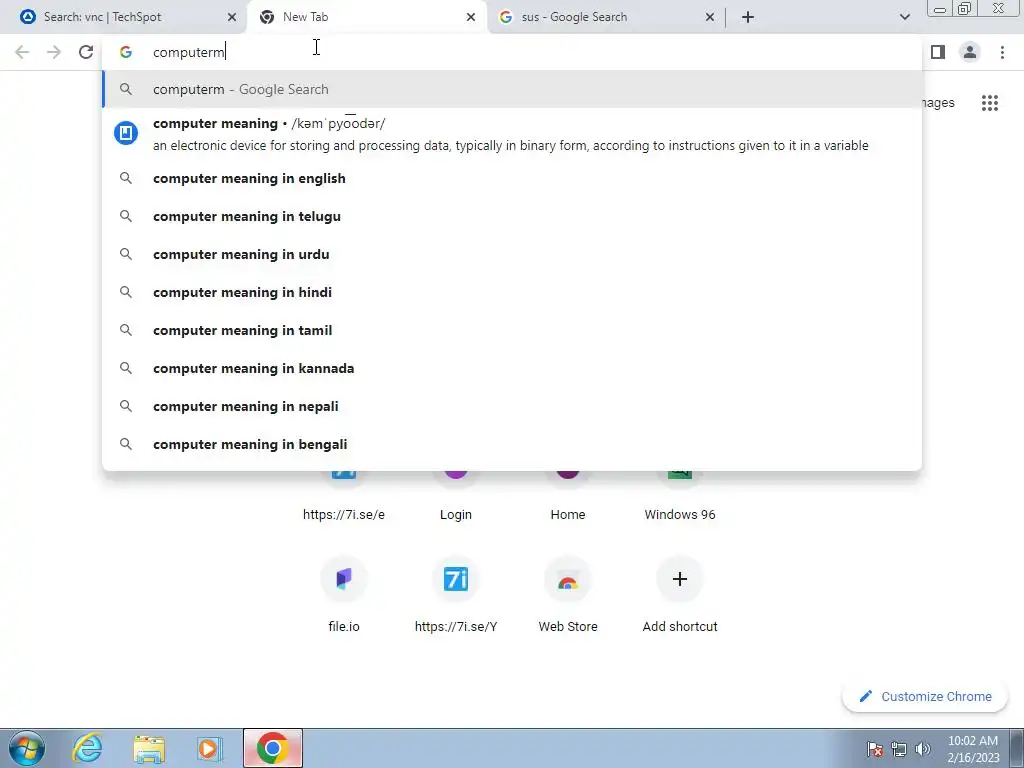1024x768 pixels.
Task: Click the Show desktop strip
Action: pos(1016,748)
